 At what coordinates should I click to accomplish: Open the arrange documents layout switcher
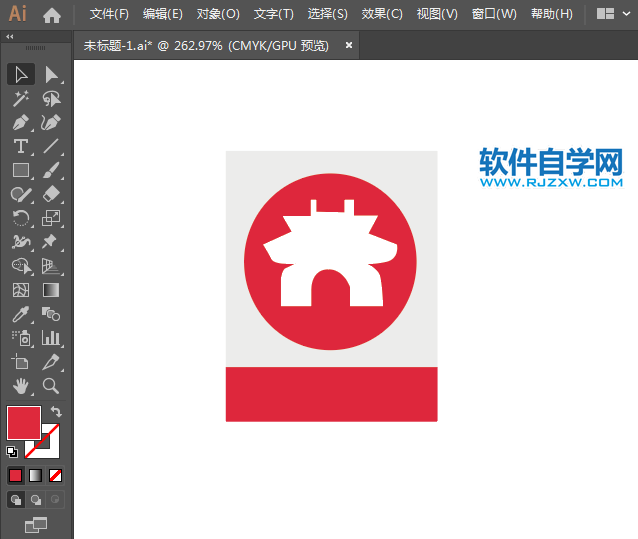[605, 14]
